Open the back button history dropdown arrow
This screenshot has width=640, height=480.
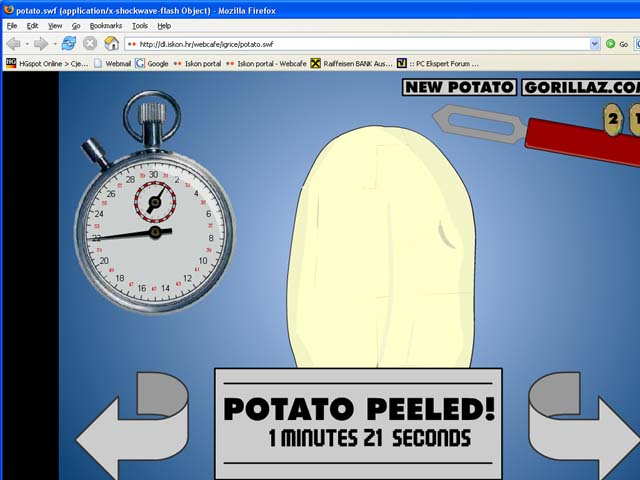pos(26,44)
